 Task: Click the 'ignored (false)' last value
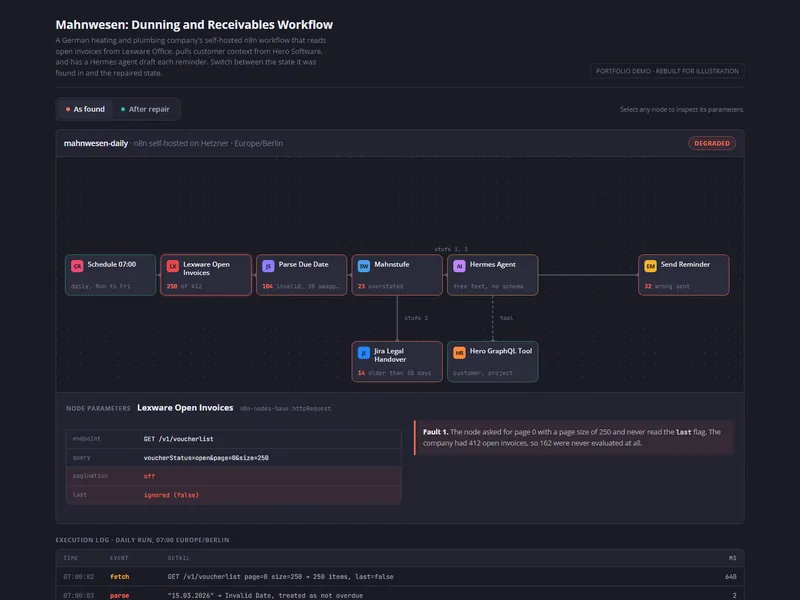pyautogui.click(x=171, y=495)
